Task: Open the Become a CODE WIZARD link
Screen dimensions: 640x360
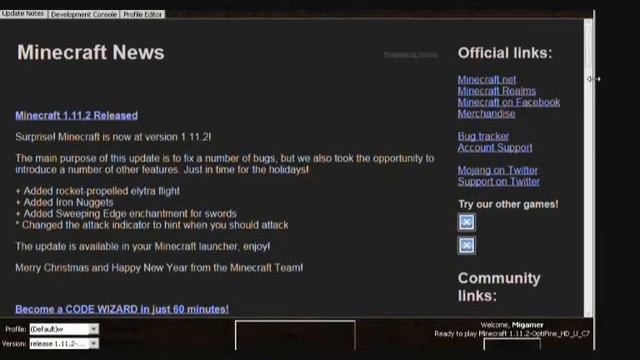Action: (122, 309)
